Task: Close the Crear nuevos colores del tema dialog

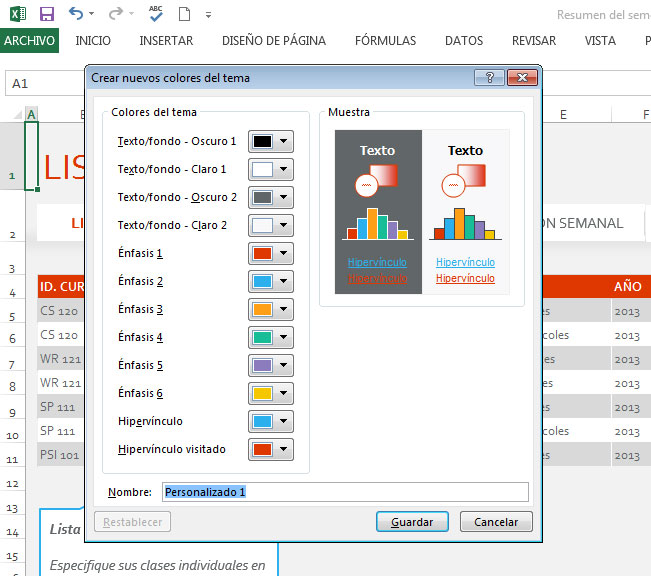Action: click(522, 78)
